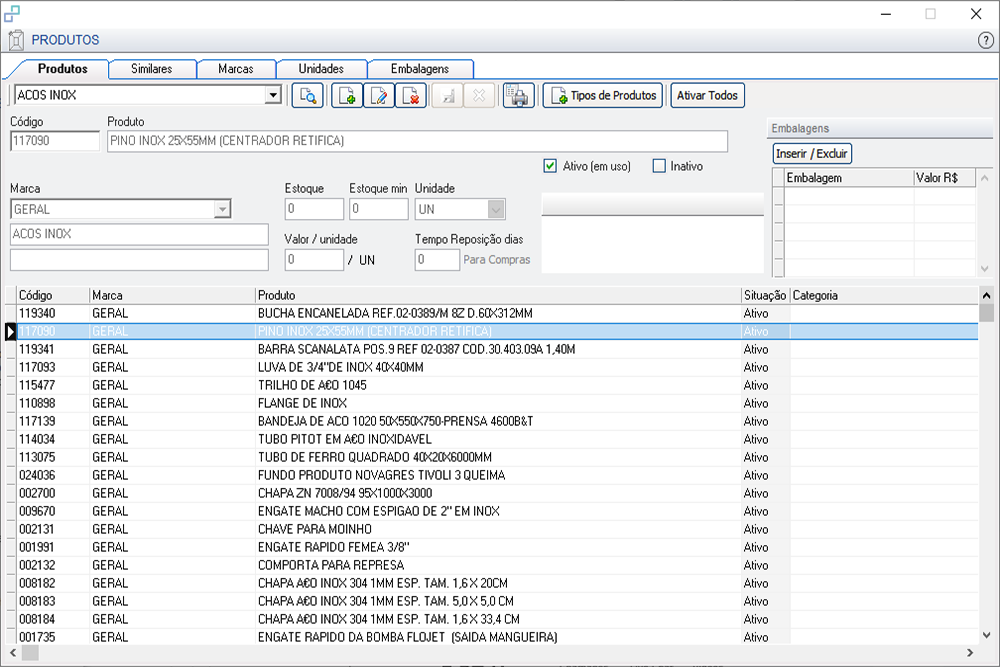Click the Embalagens panel scroll down arrow

pyautogui.click(x=985, y=268)
